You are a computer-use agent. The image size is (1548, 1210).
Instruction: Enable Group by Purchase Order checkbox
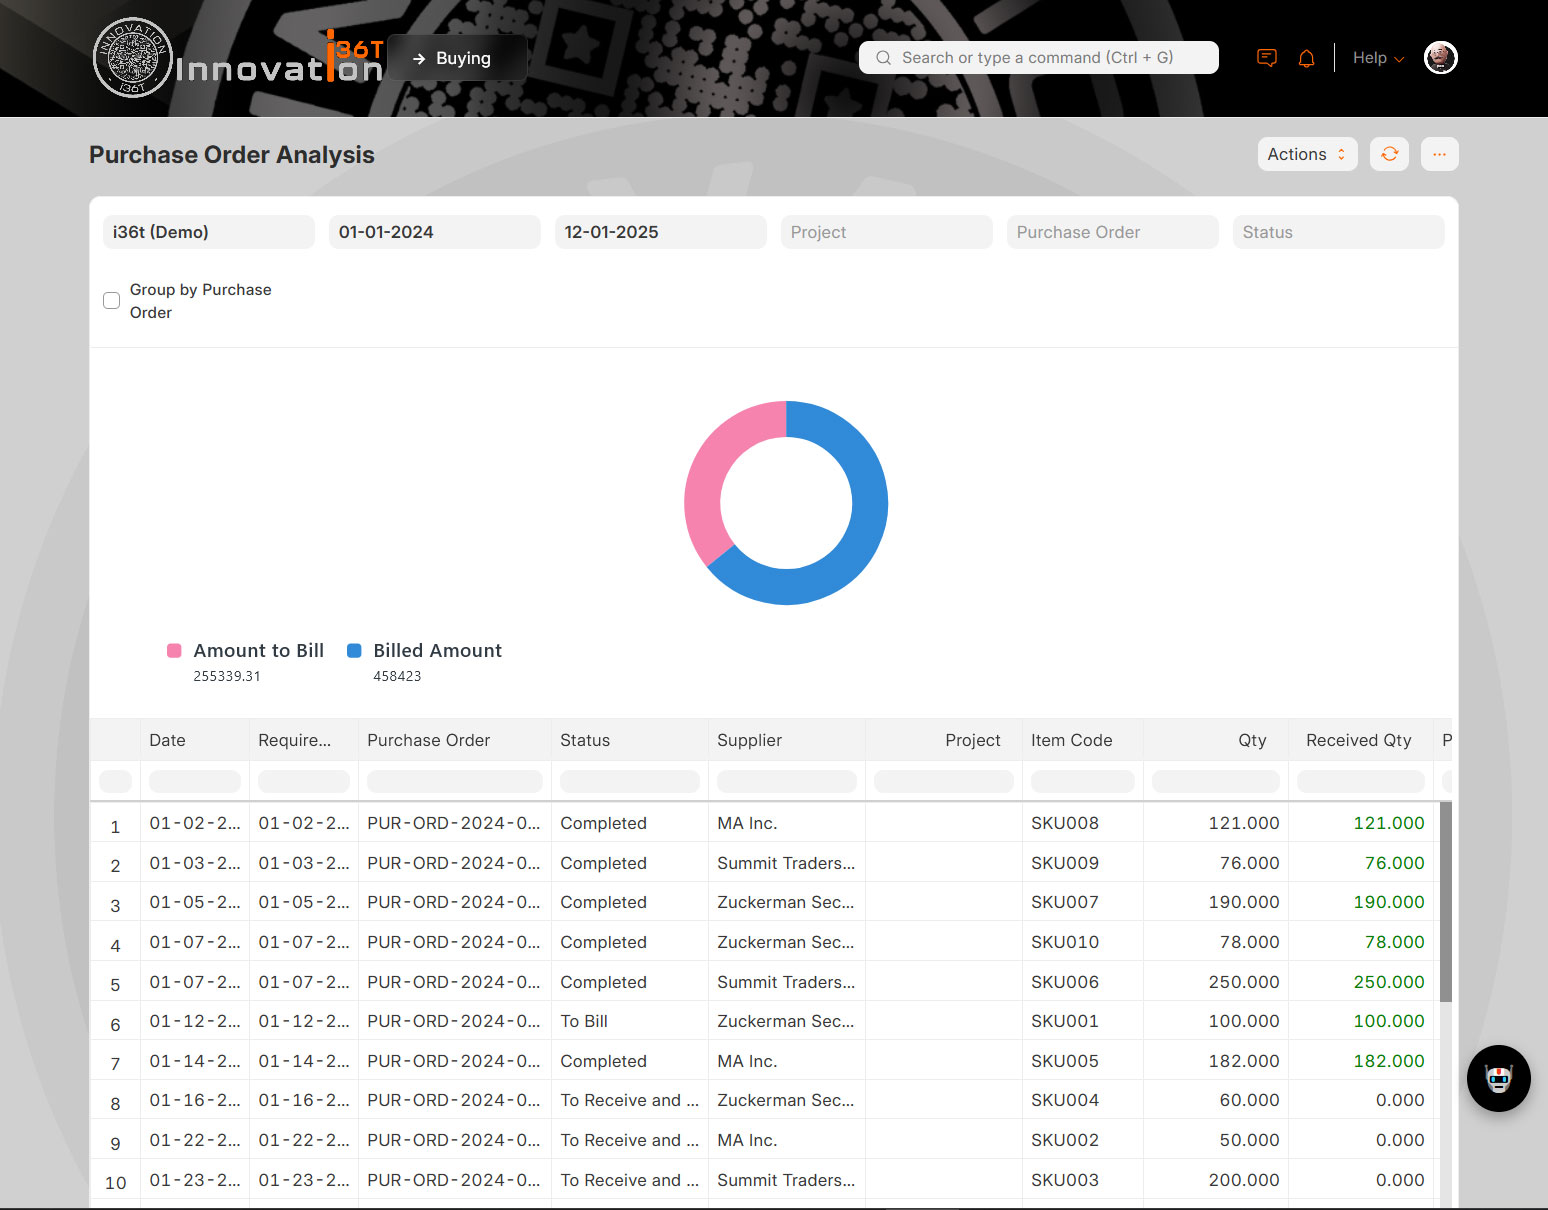pos(112,301)
